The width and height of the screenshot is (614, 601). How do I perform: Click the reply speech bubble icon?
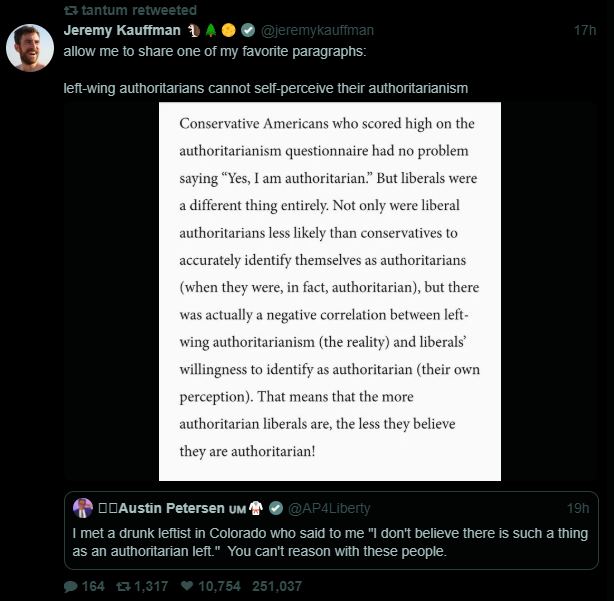point(70,586)
